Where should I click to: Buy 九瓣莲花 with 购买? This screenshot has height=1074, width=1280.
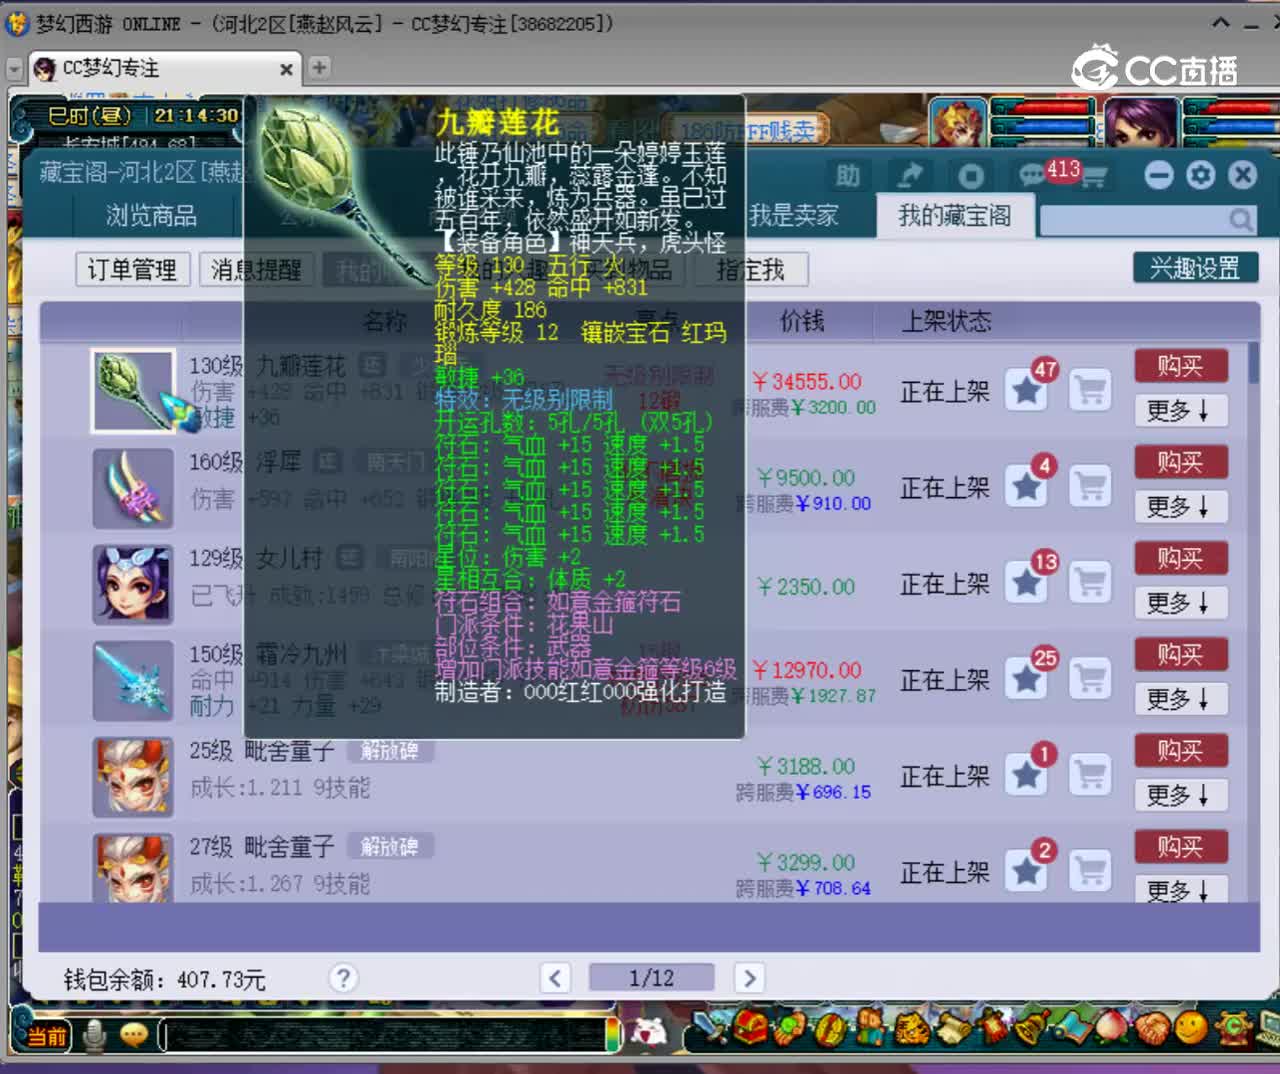coord(1181,366)
